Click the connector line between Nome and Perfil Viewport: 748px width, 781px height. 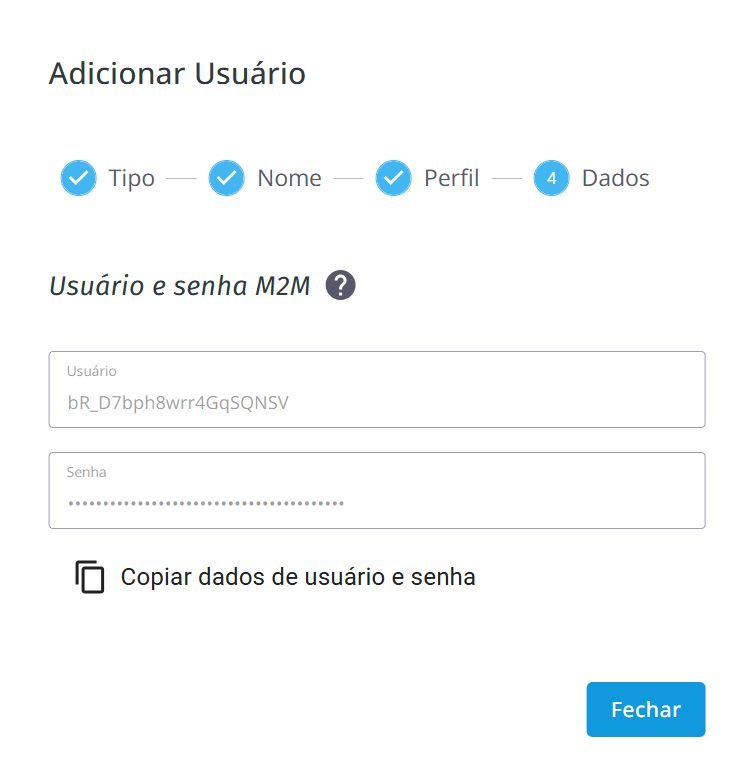tap(348, 179)
